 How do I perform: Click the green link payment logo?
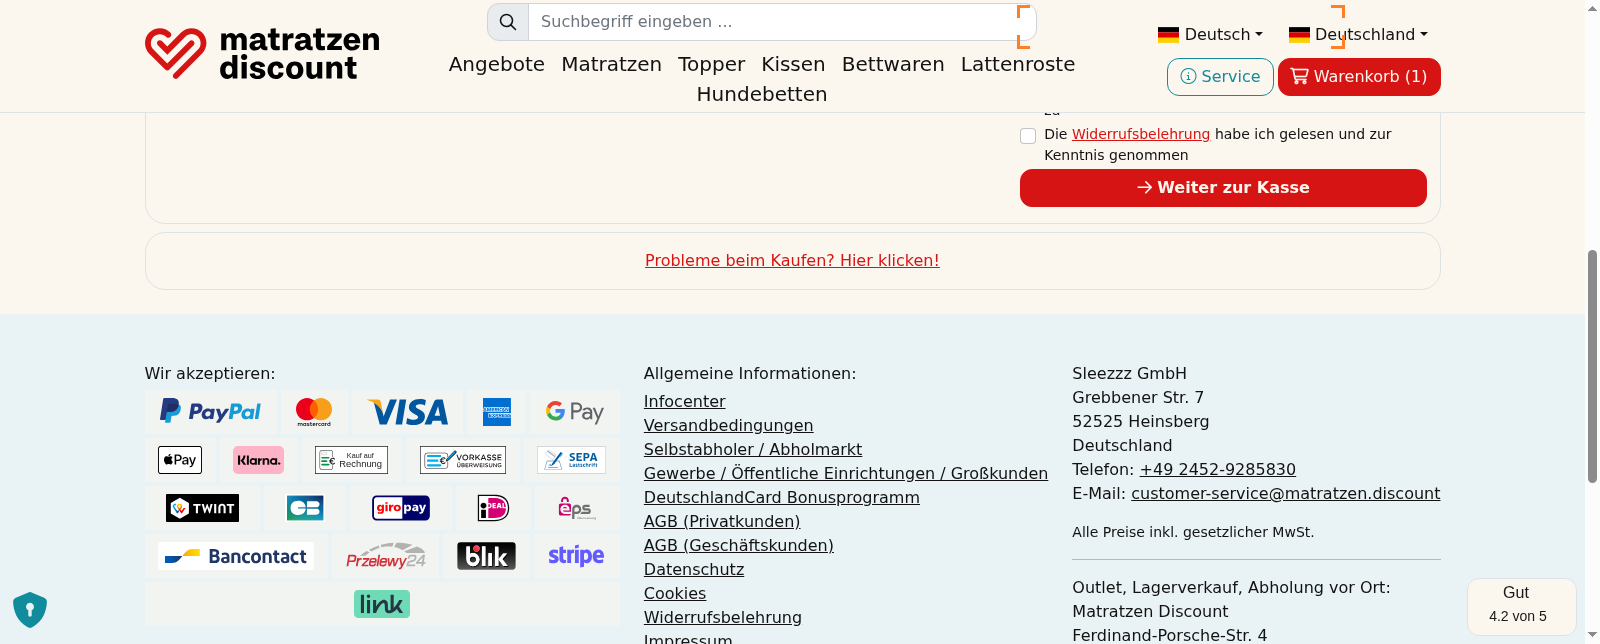coord(382,604)
